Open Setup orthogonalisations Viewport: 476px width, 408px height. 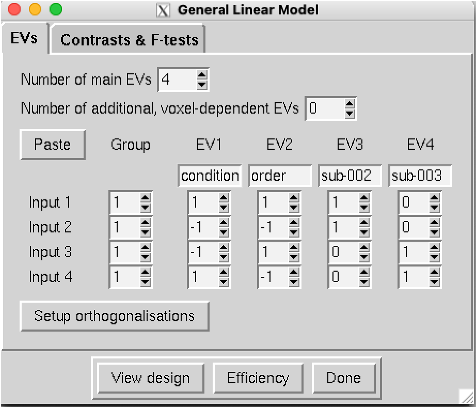pos(115,316)
